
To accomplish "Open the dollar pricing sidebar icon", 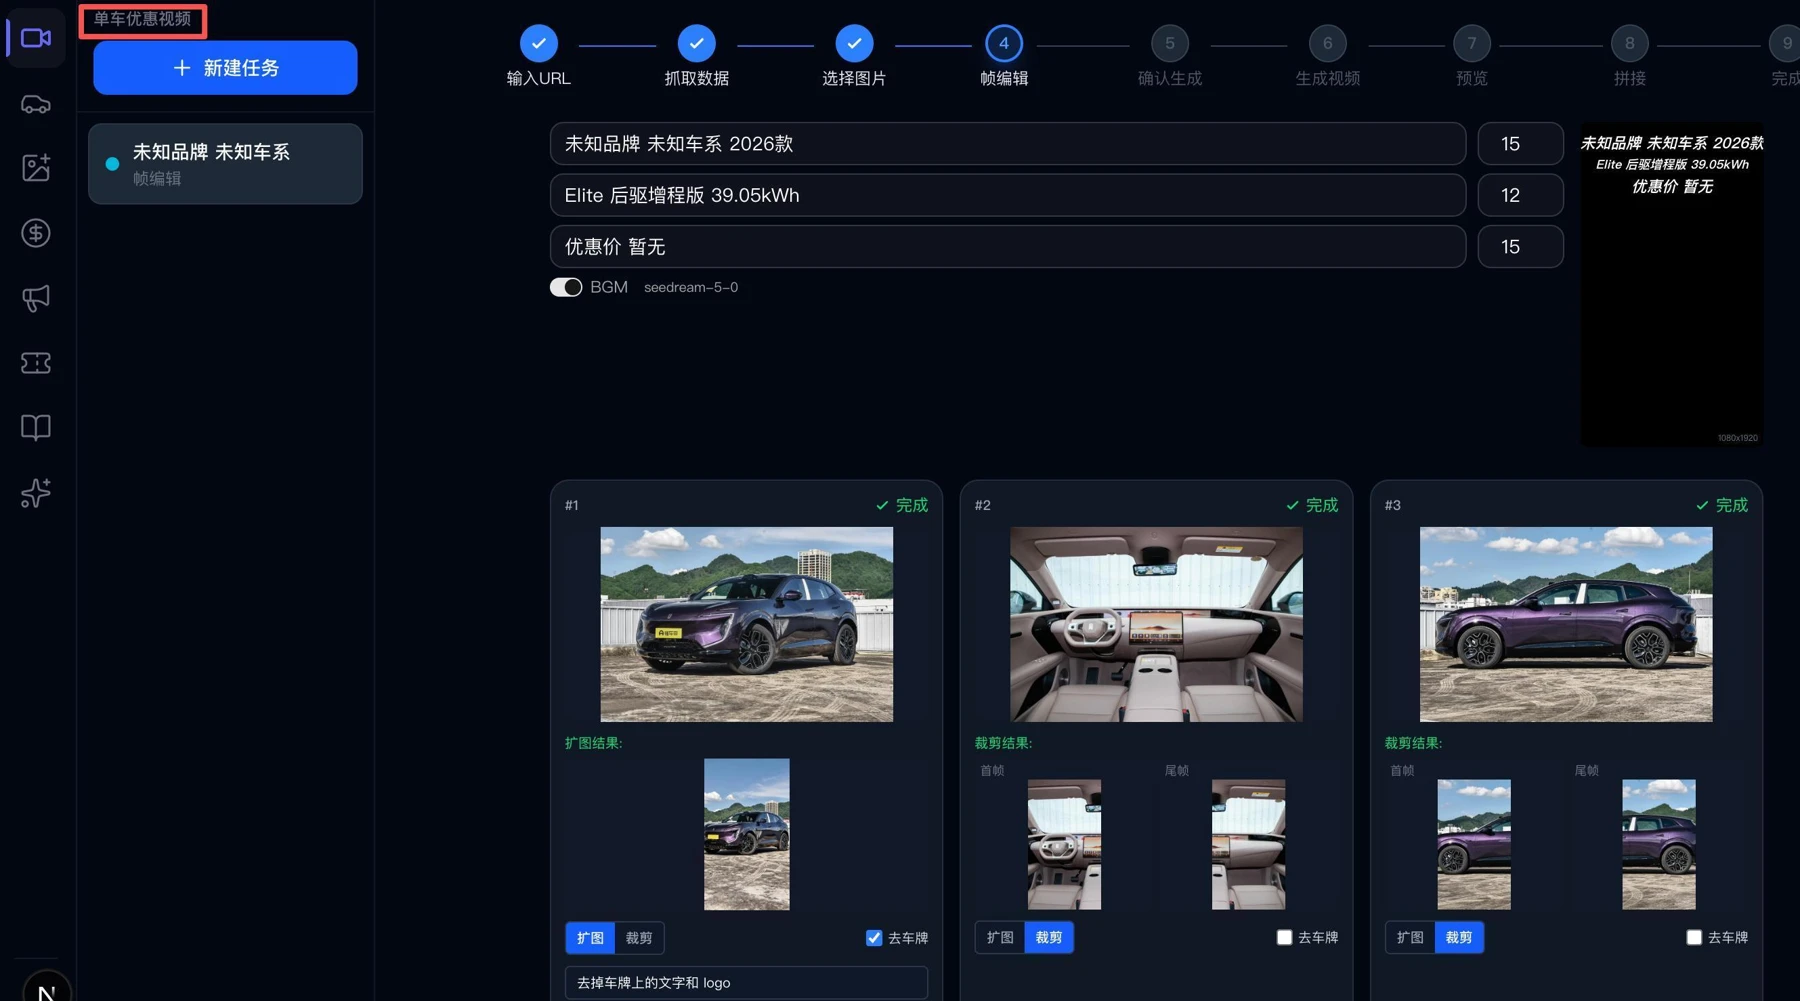I will (36, 233).
